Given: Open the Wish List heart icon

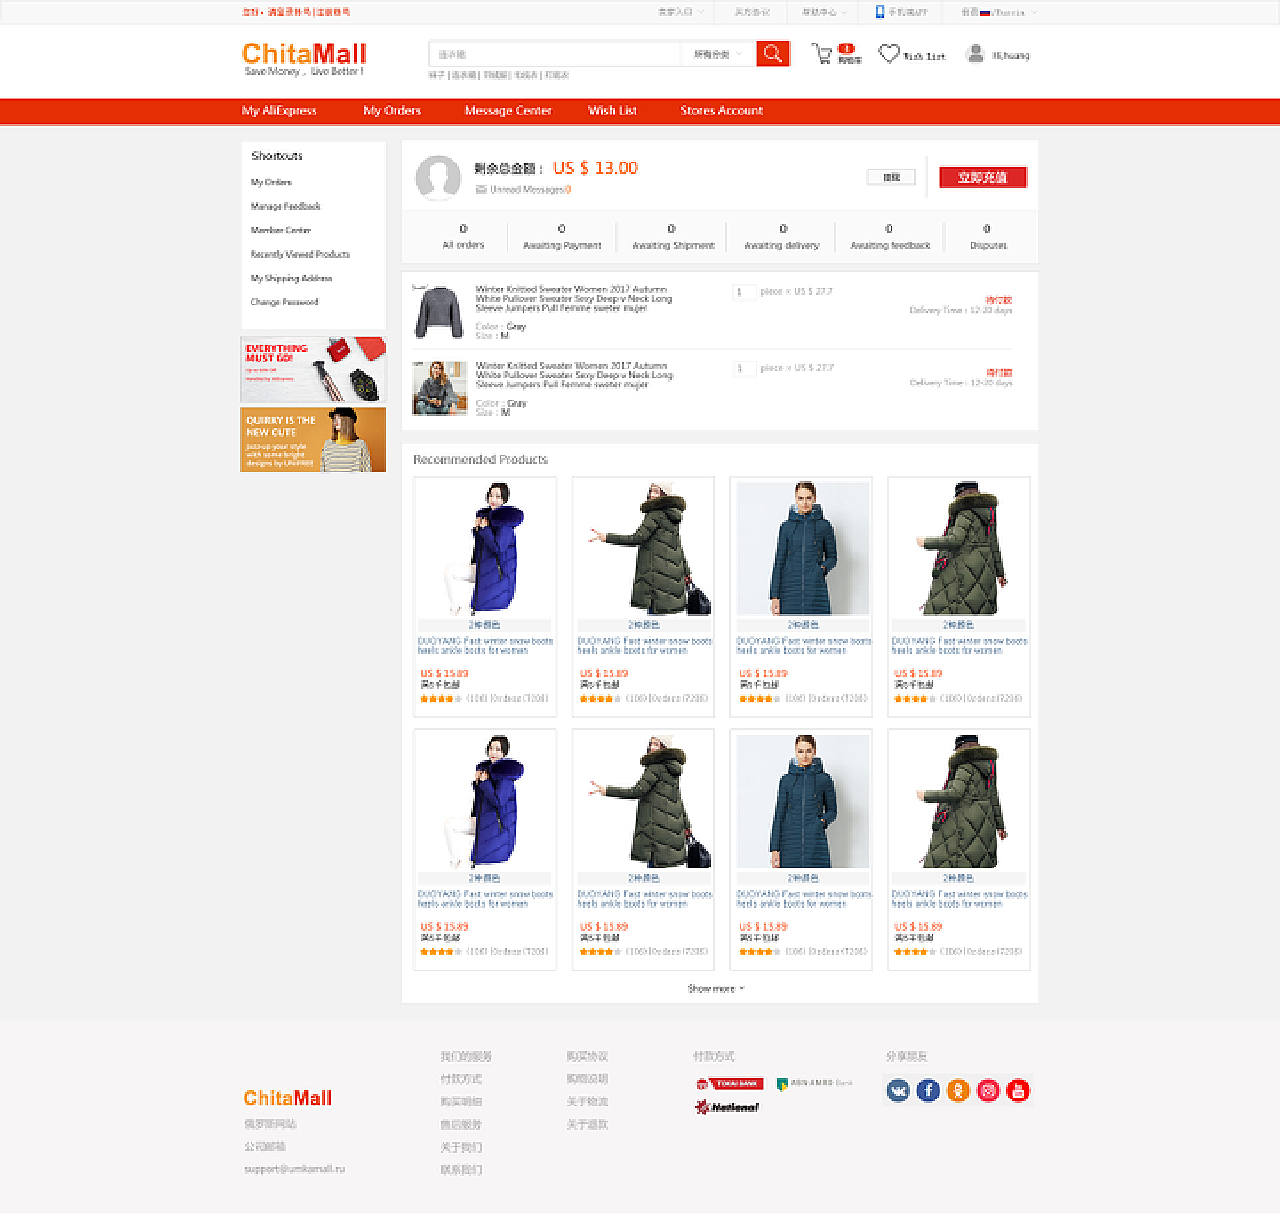Looking at the screenshot, I should (889, 54).
